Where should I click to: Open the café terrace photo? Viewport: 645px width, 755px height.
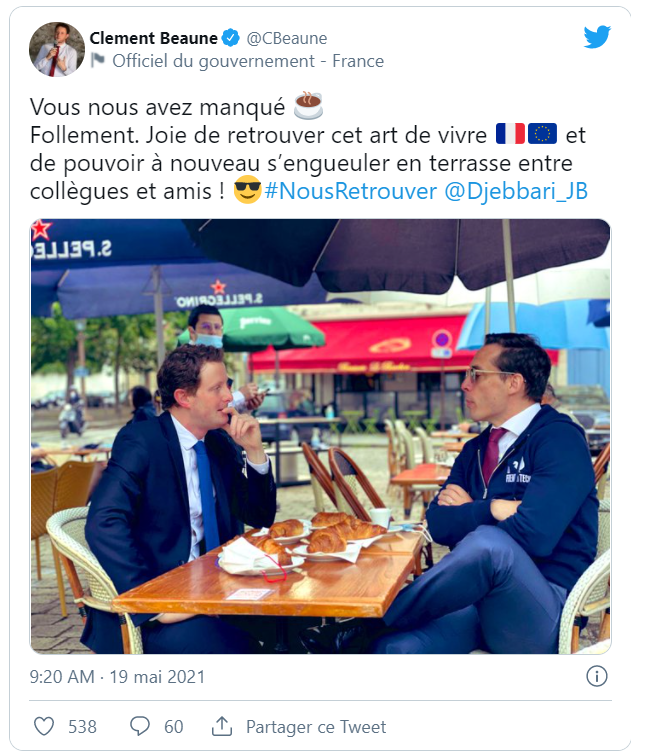(321, 436)
